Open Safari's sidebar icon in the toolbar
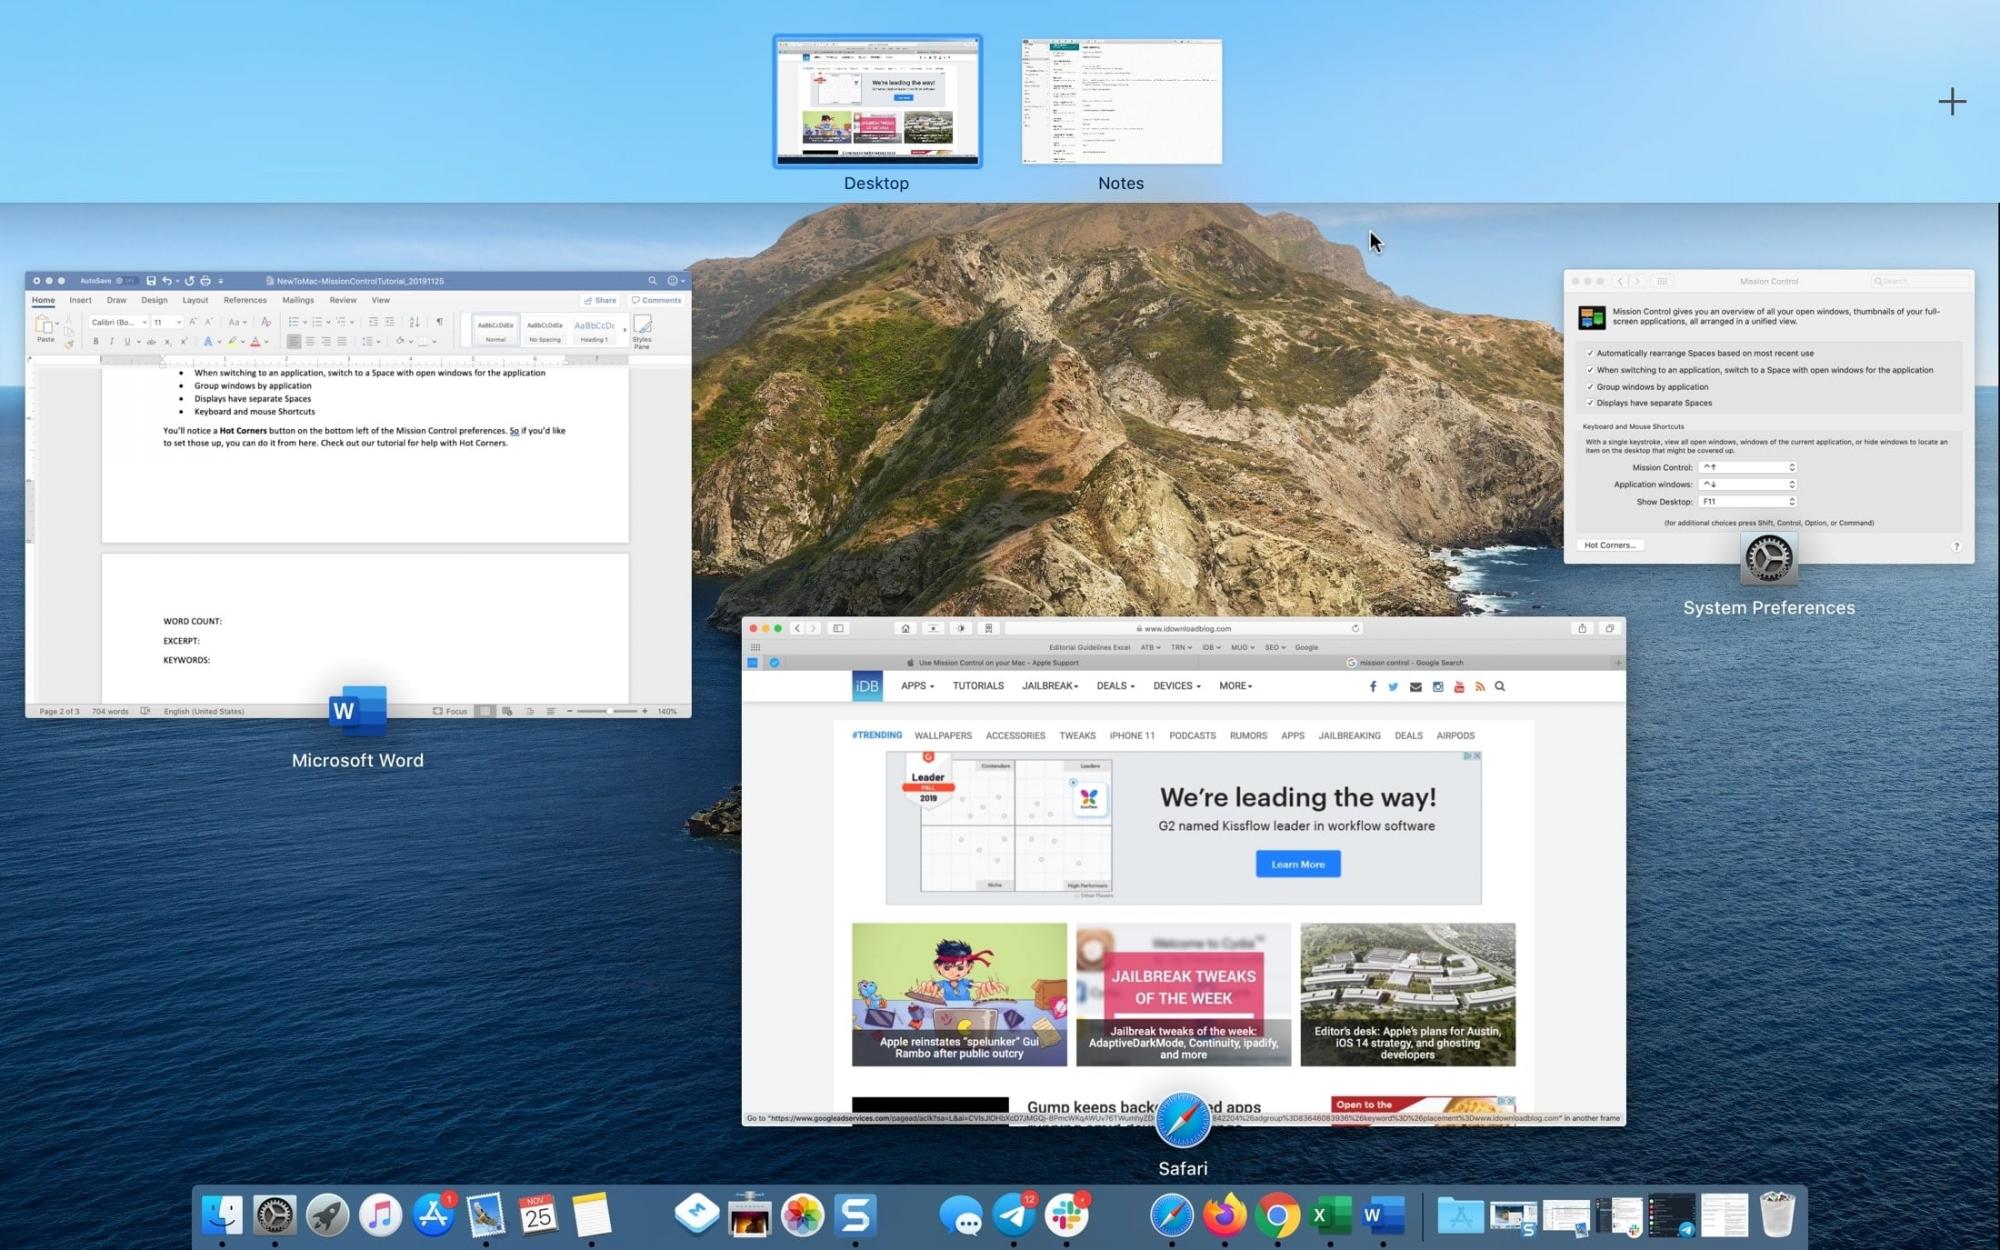Image resolution: width=2000 pixels, height=1250 pixels. [x=836, y=628]
